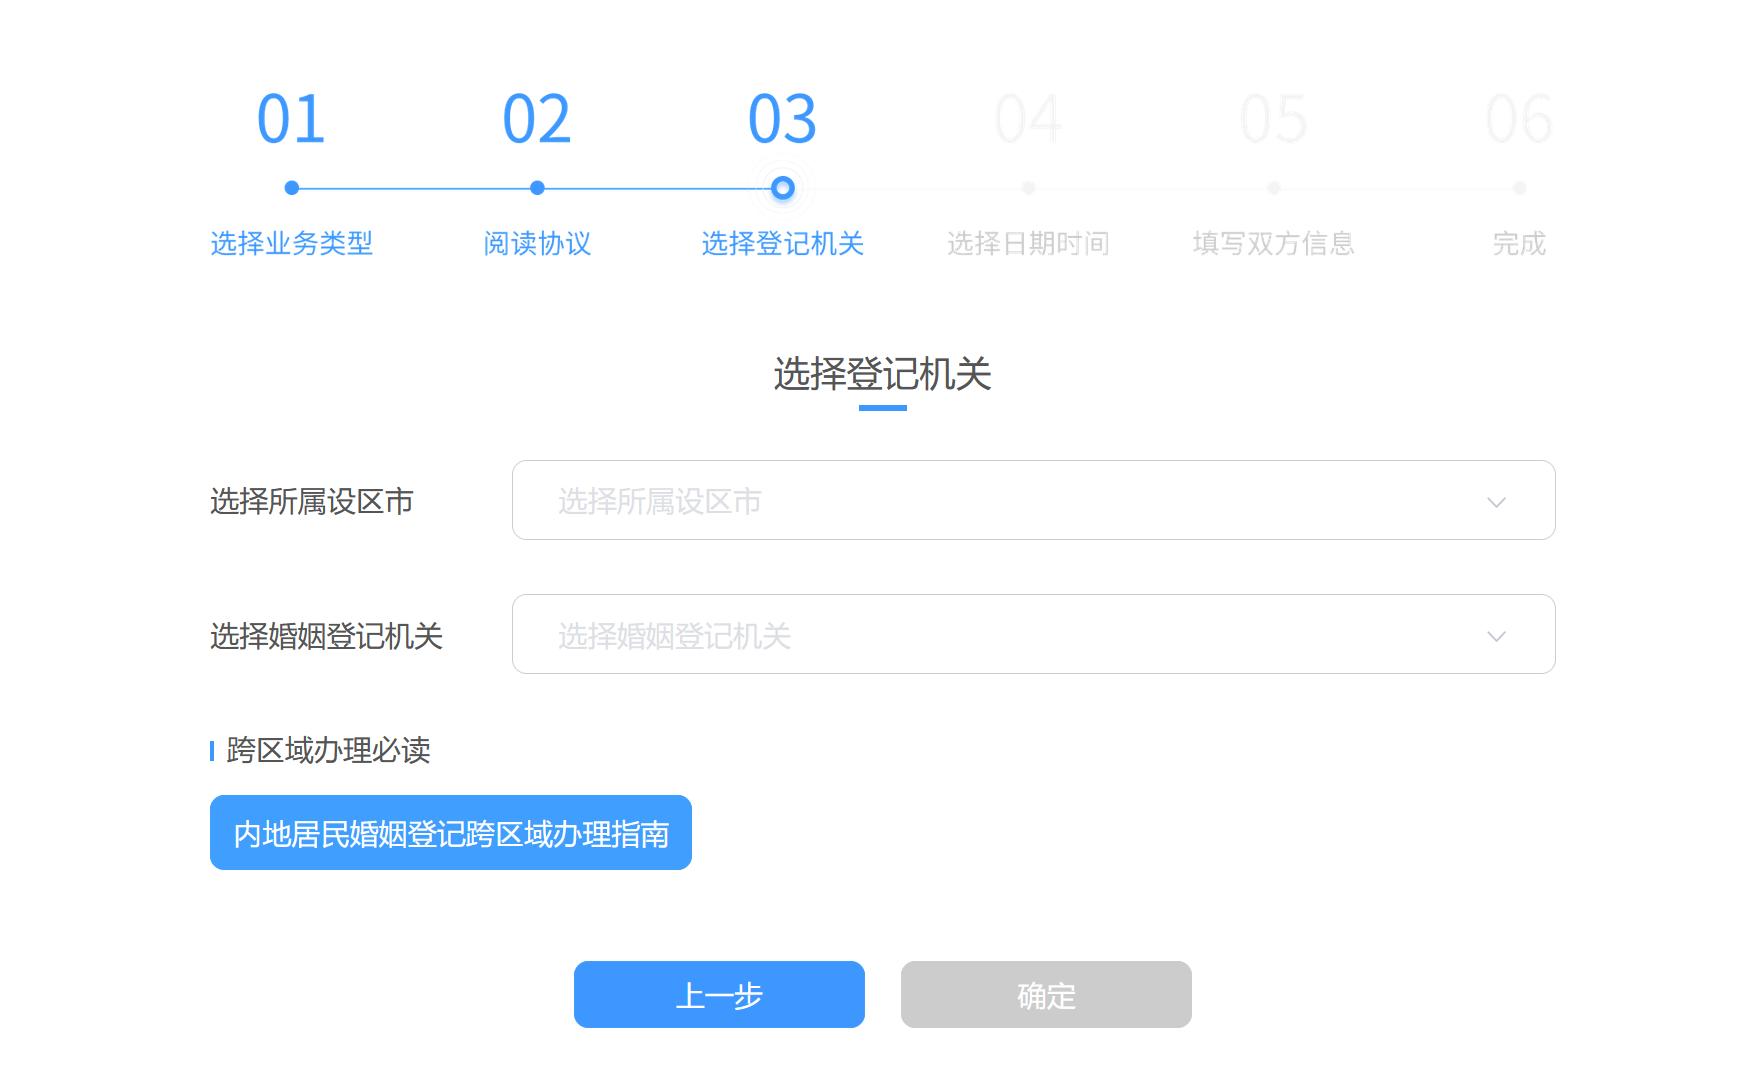The width and height of the screenshot is (1762, 1092).
Task: Click the step 03 number
Action: (782, 120)
